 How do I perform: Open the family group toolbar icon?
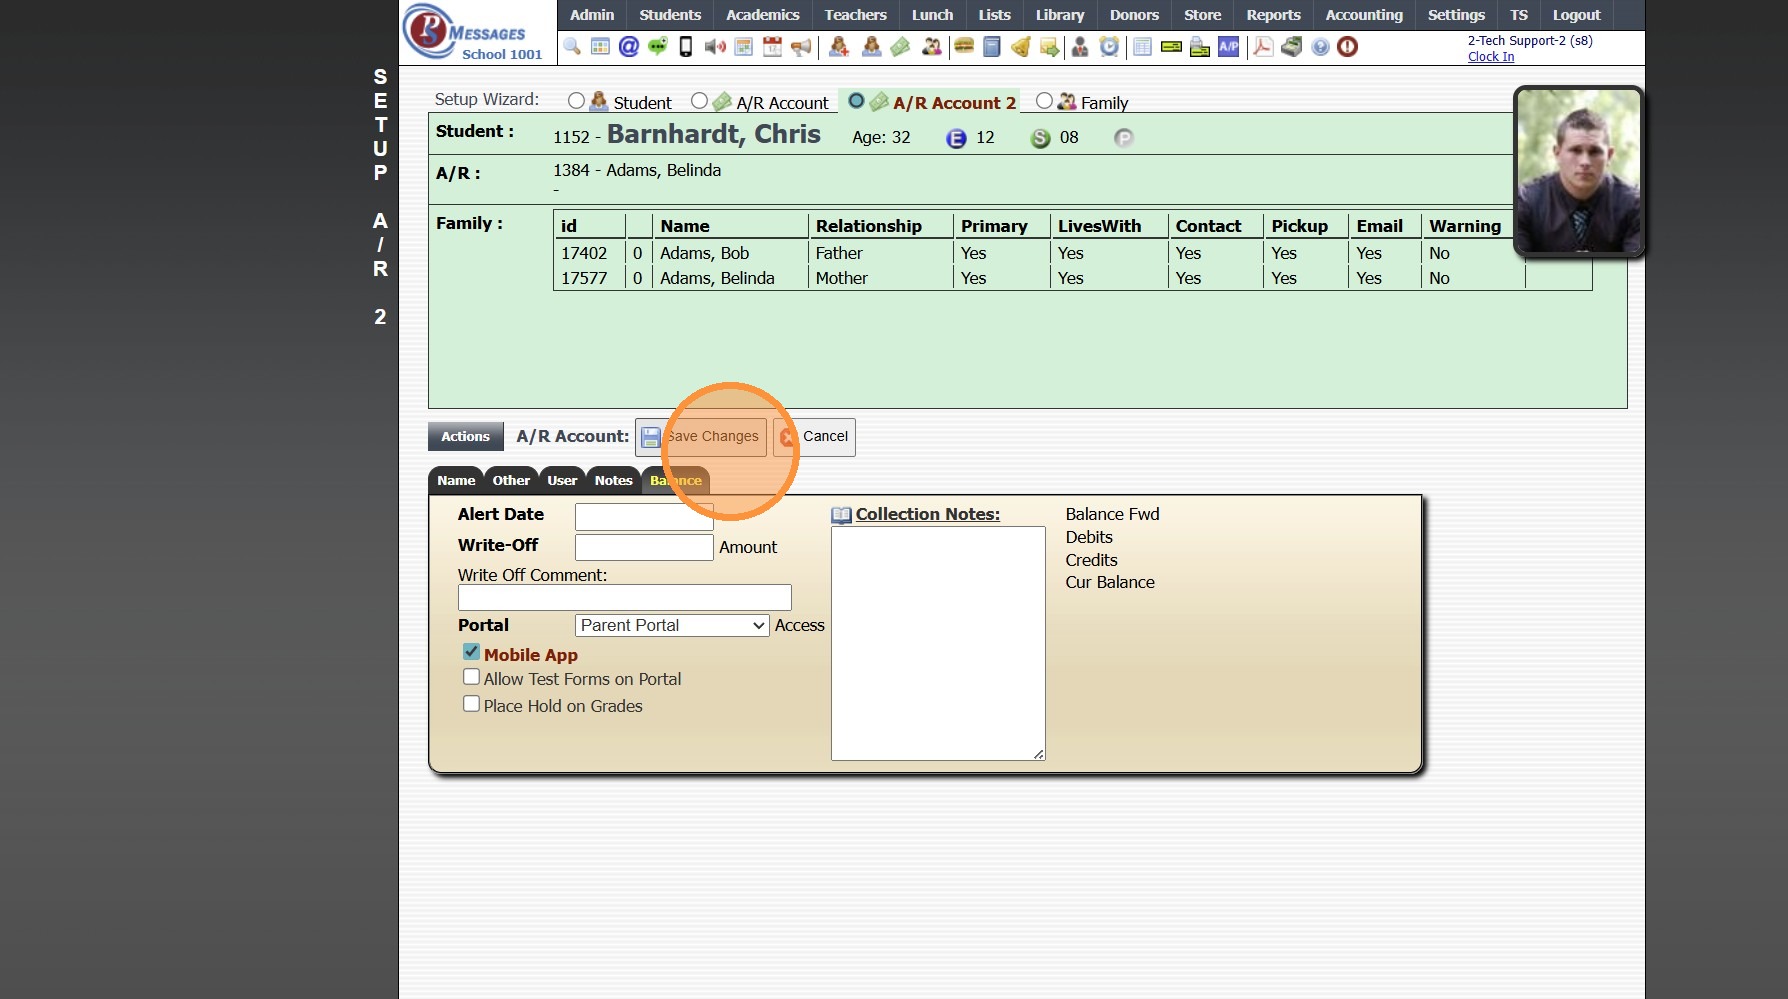point(932,47)
